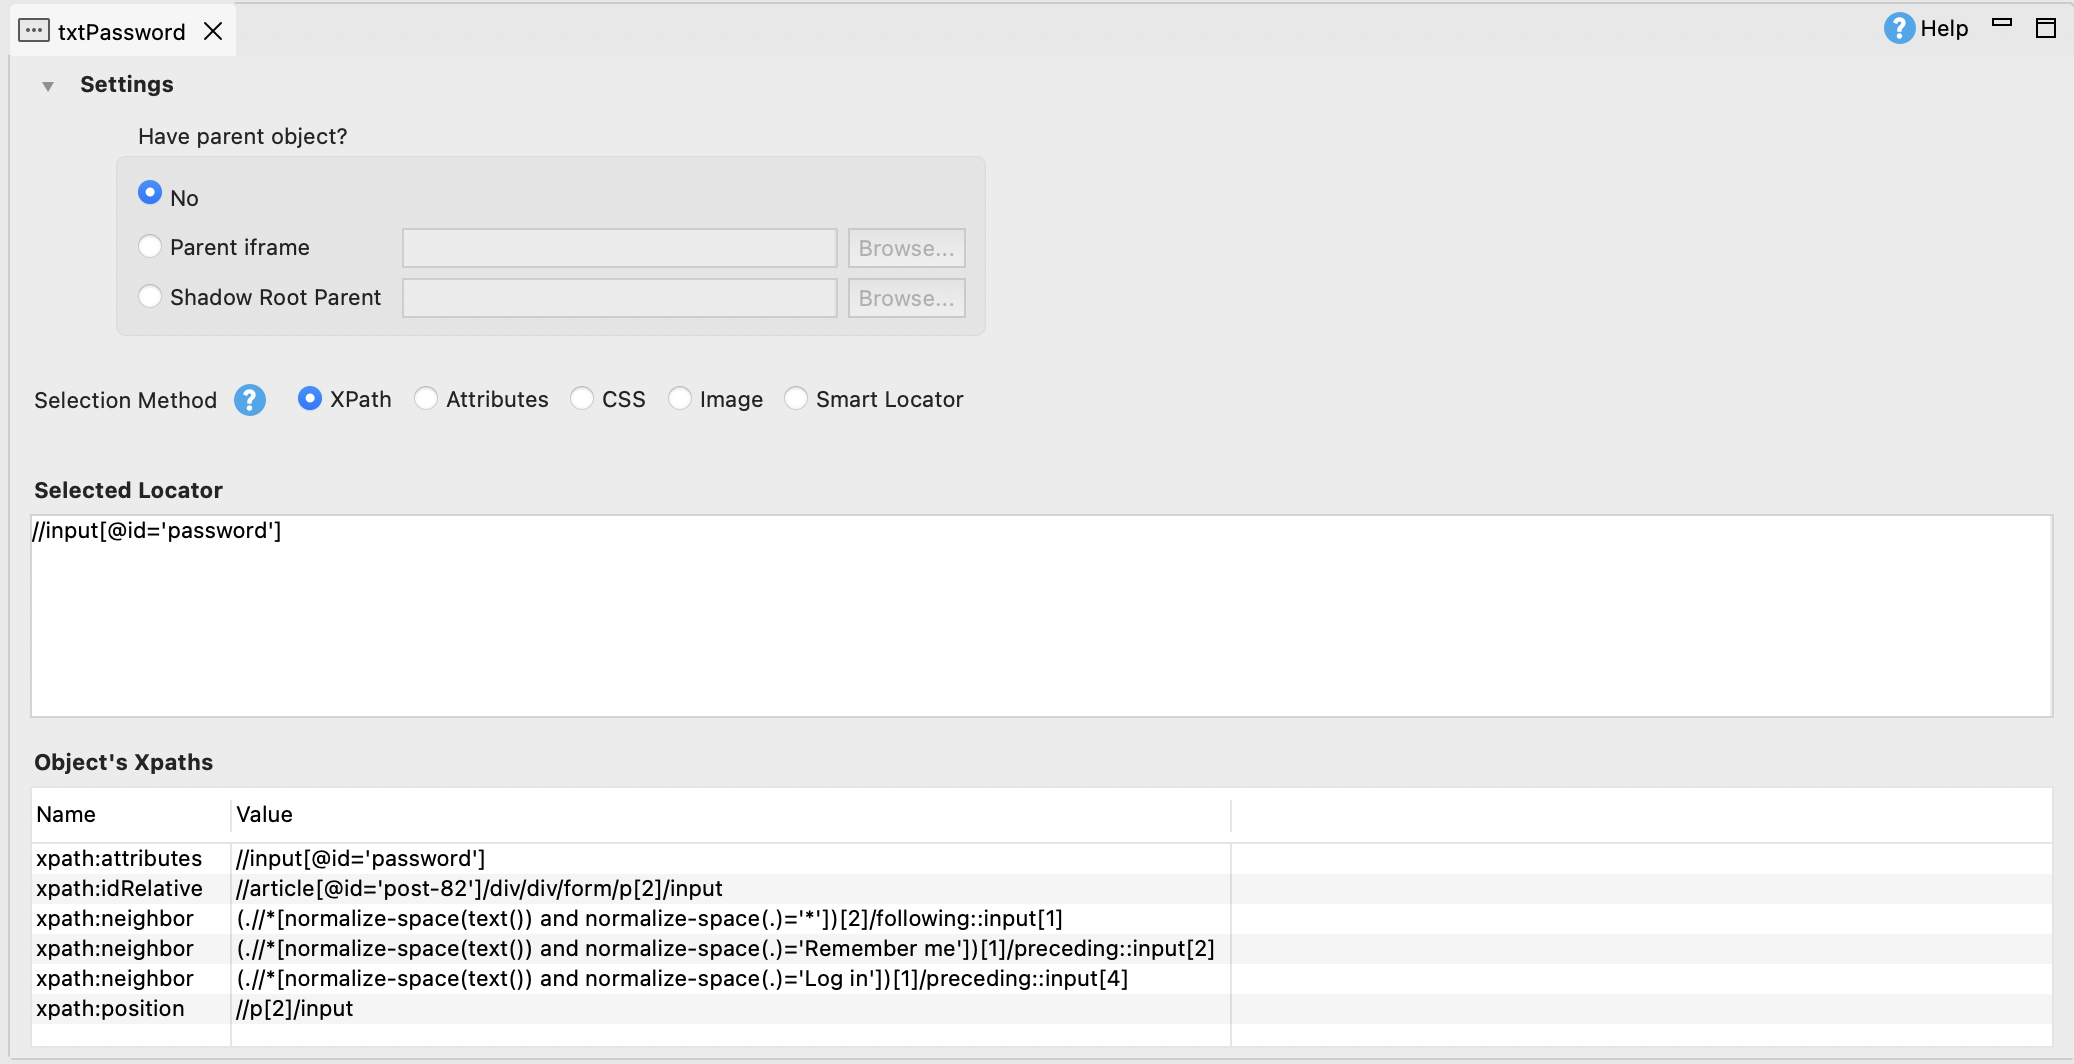This screenshot has width=2074, height=1064.
Task: Collapse the Settings section
Action: pyautogui.click(x=46, y=85)
